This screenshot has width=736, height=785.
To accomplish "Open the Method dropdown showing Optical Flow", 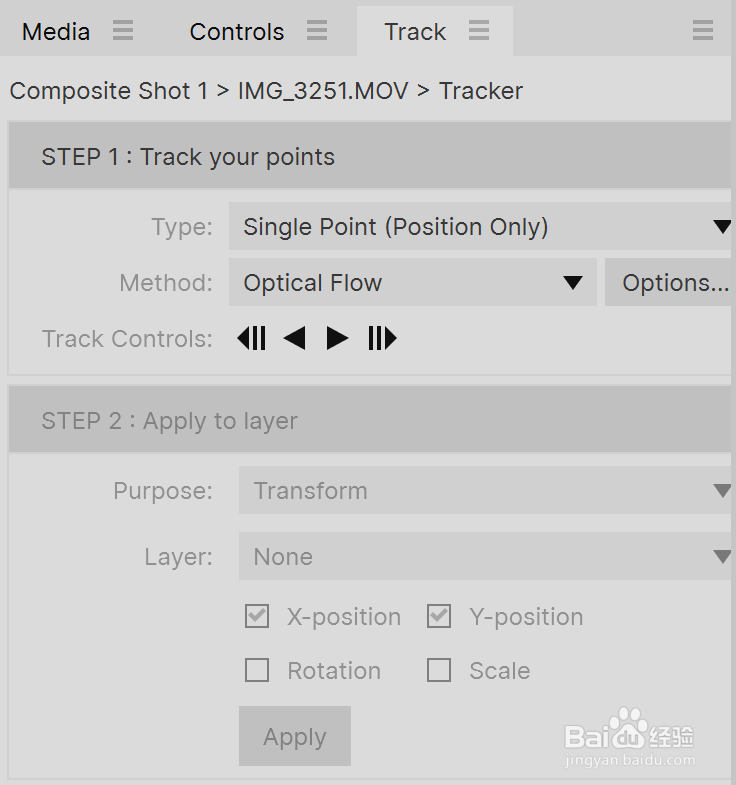I will coord(413,282).
